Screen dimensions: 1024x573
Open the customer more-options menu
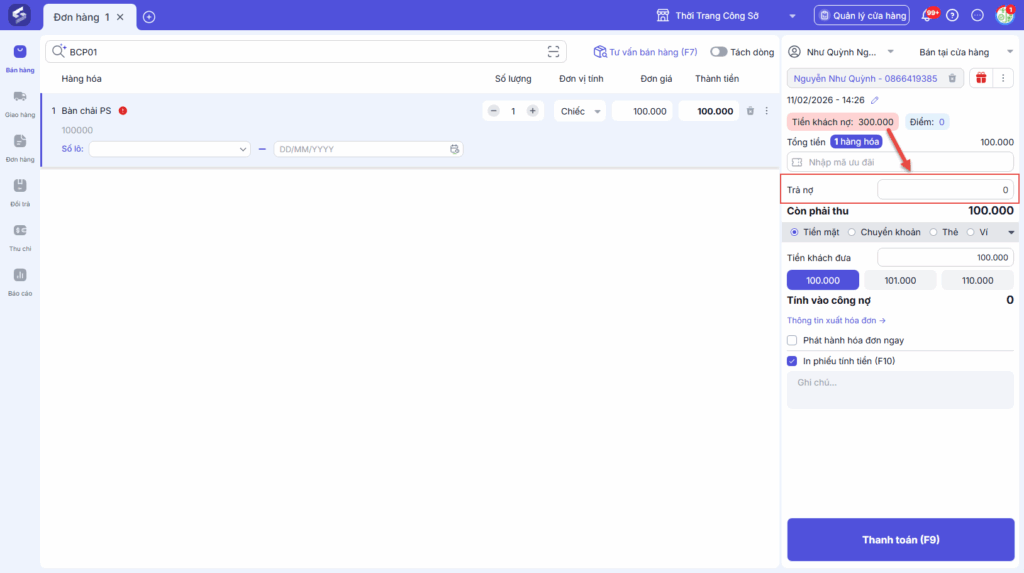pyautogui.click(x=1003, y=78)
